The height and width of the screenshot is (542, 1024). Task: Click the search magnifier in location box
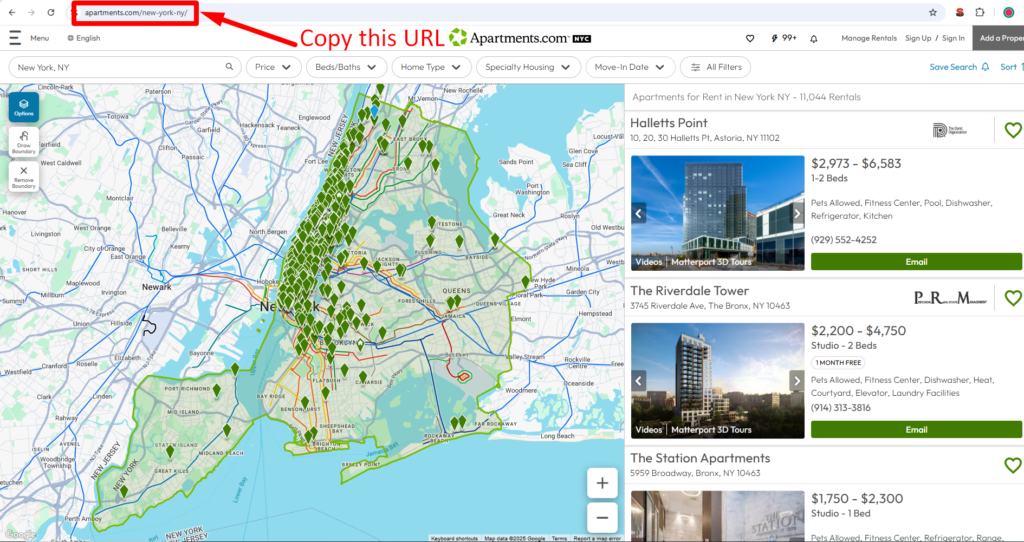point(229,67)
